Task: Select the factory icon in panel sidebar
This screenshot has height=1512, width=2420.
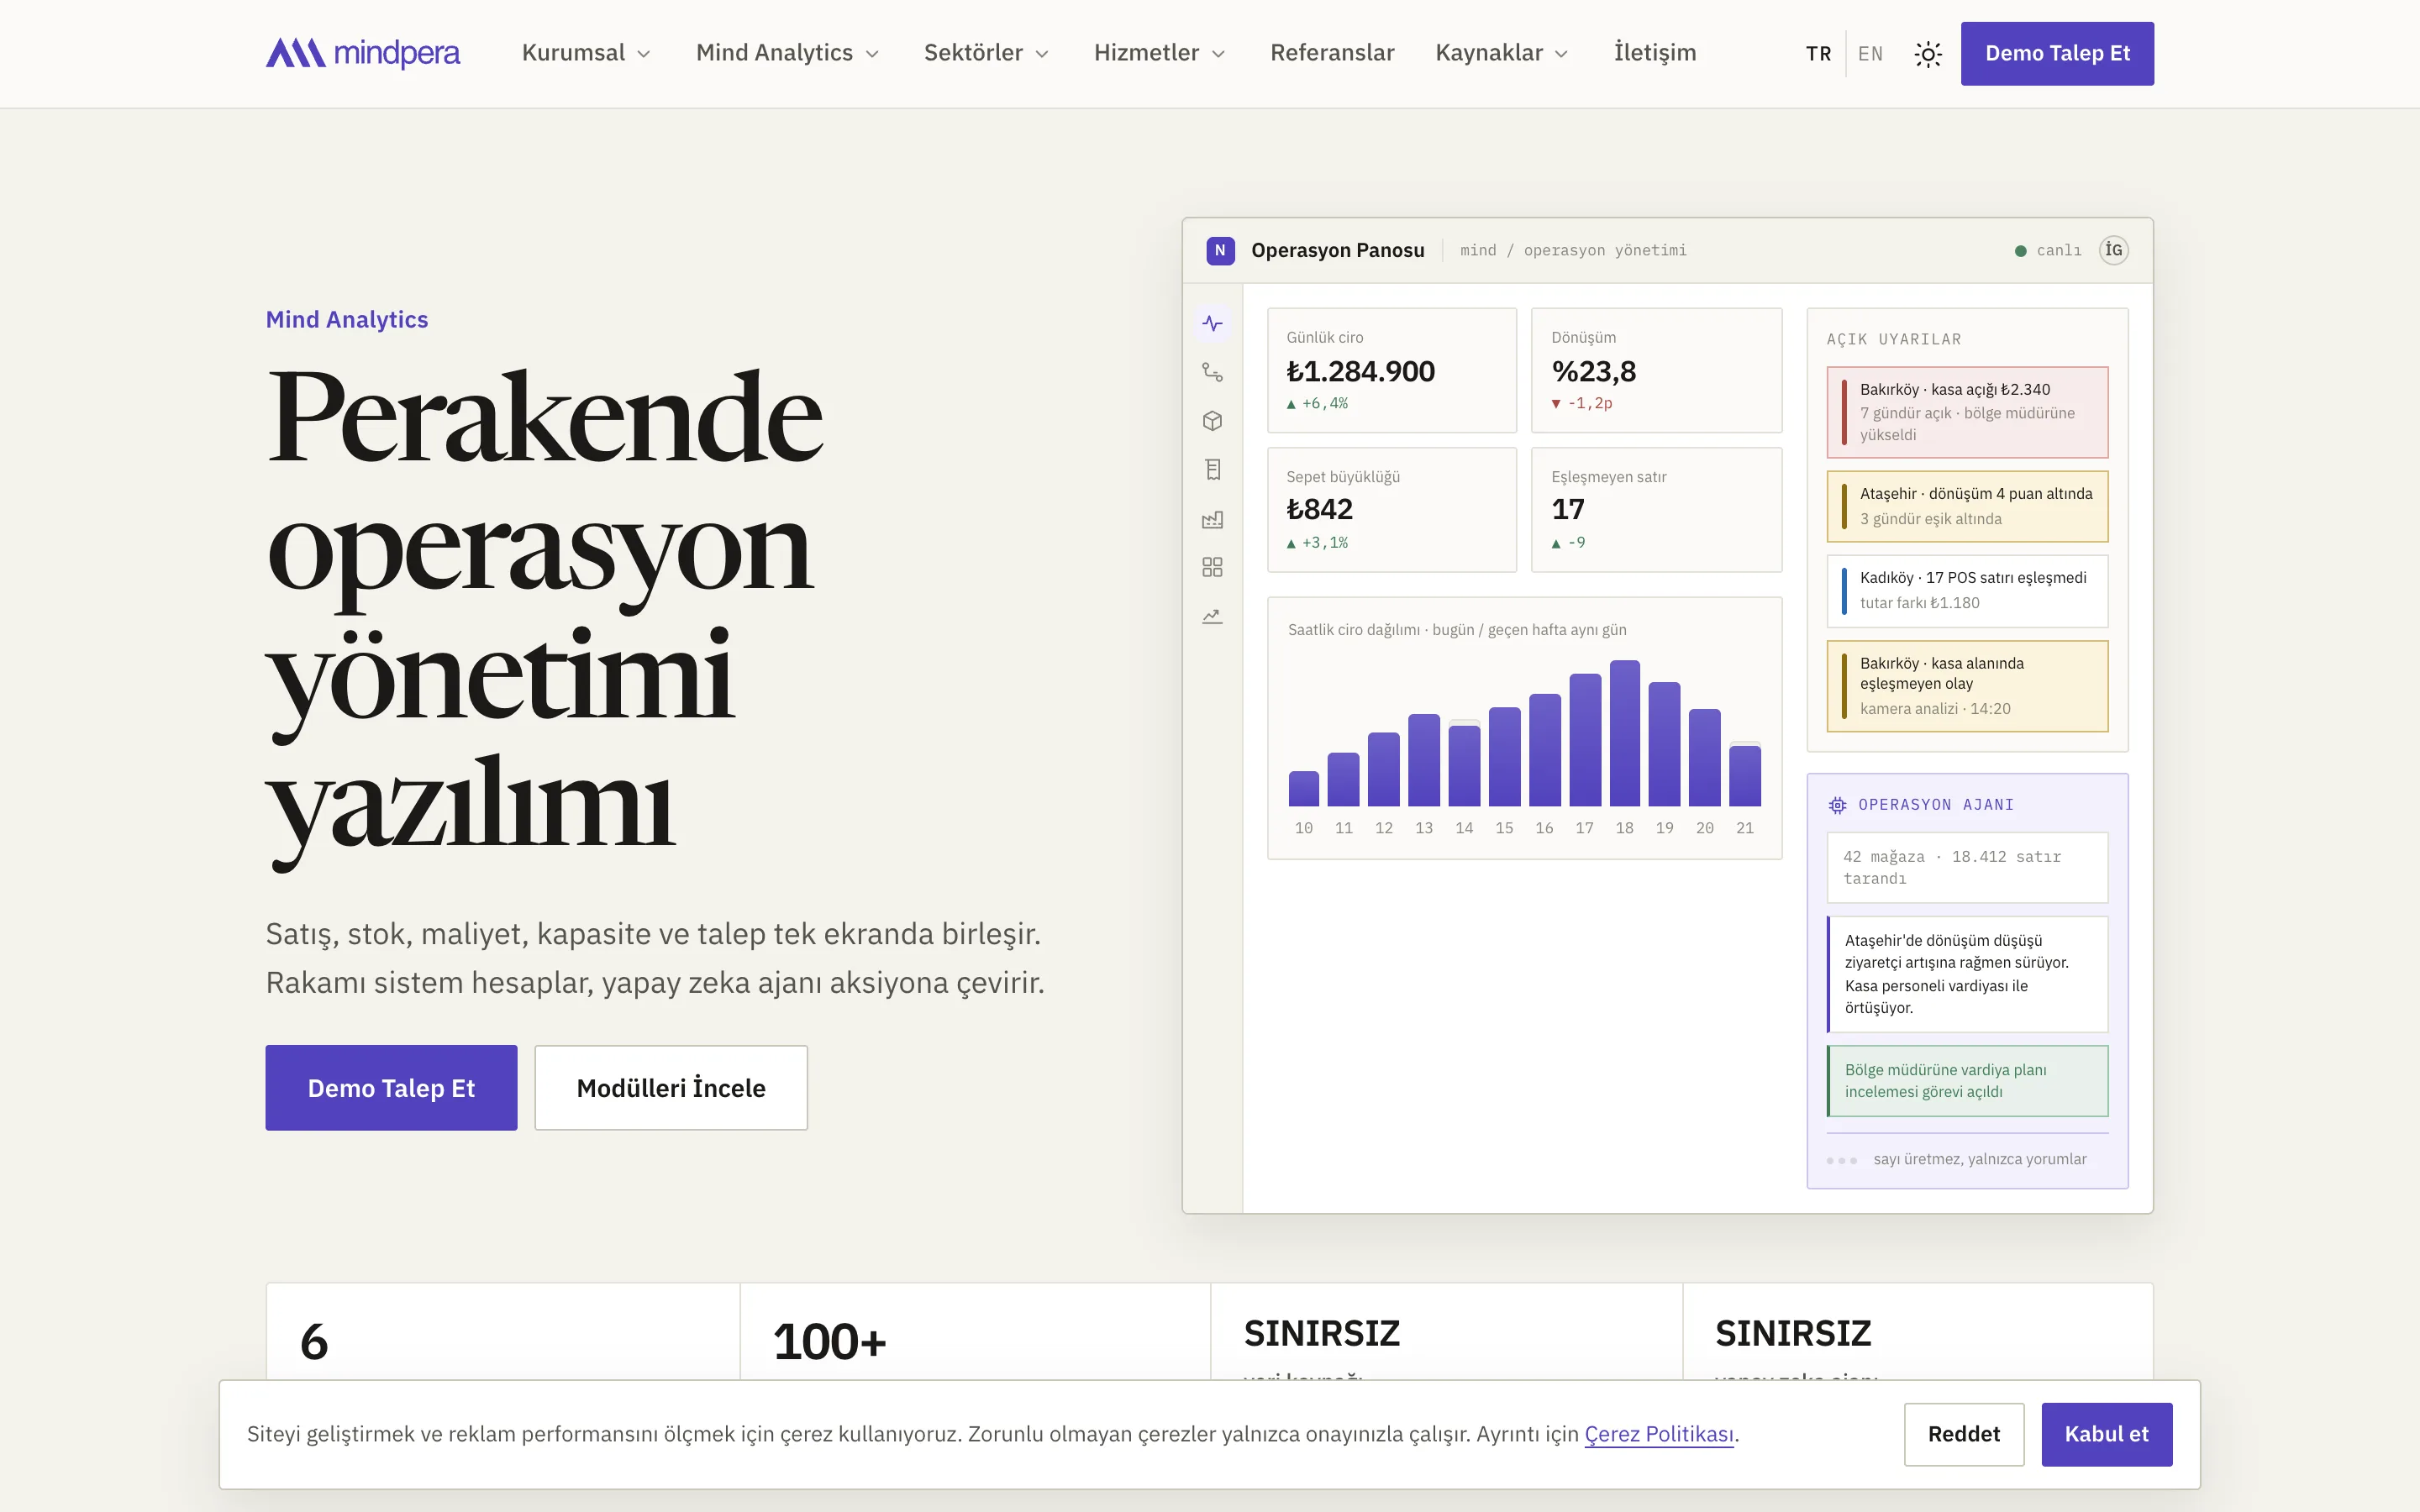Action: 1212,519
